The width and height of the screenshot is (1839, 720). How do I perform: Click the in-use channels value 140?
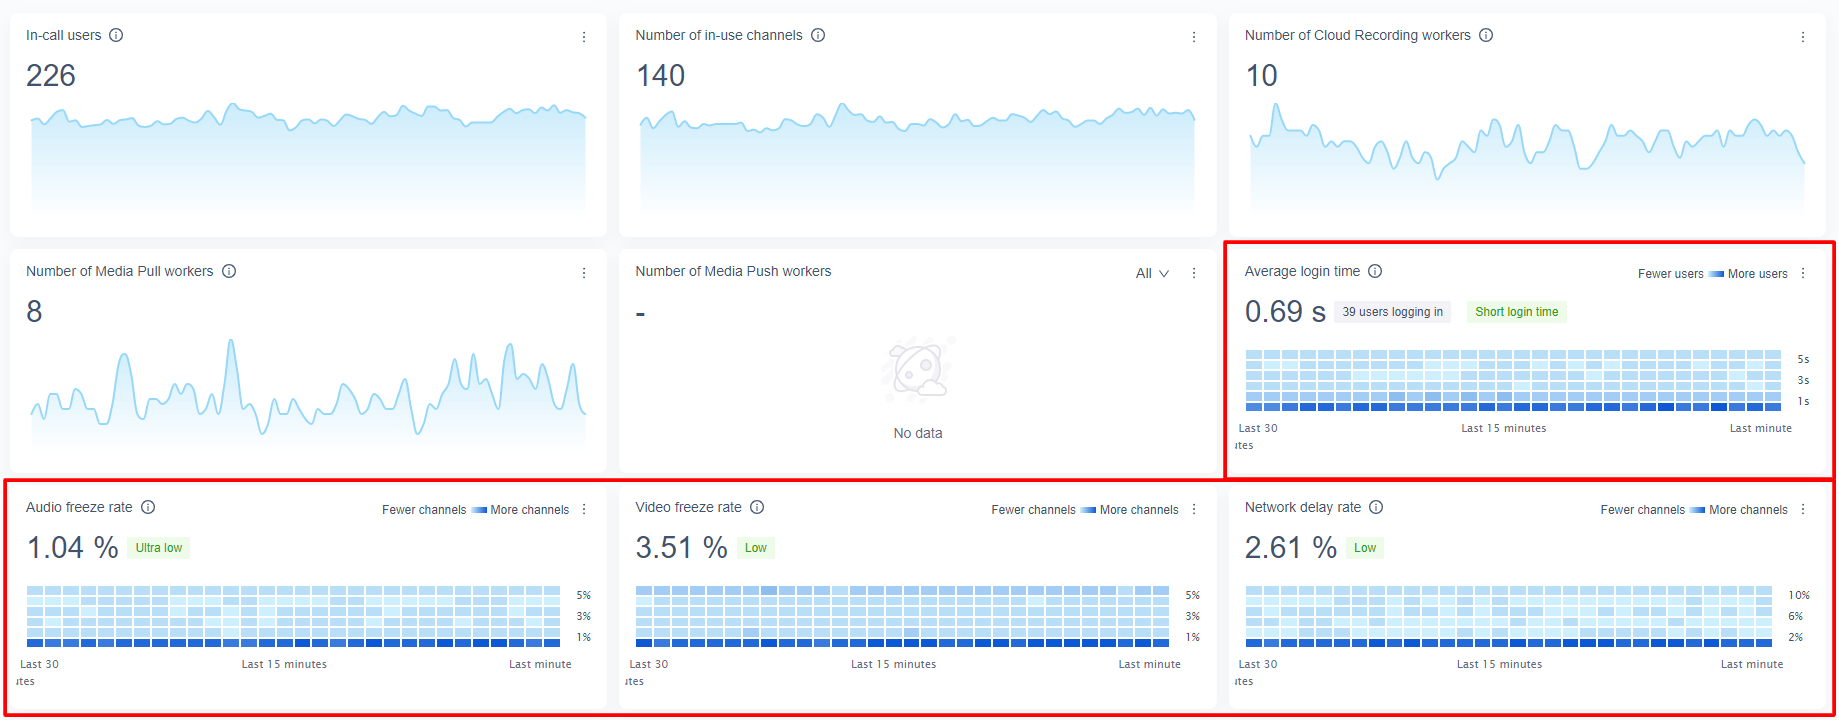660,76
